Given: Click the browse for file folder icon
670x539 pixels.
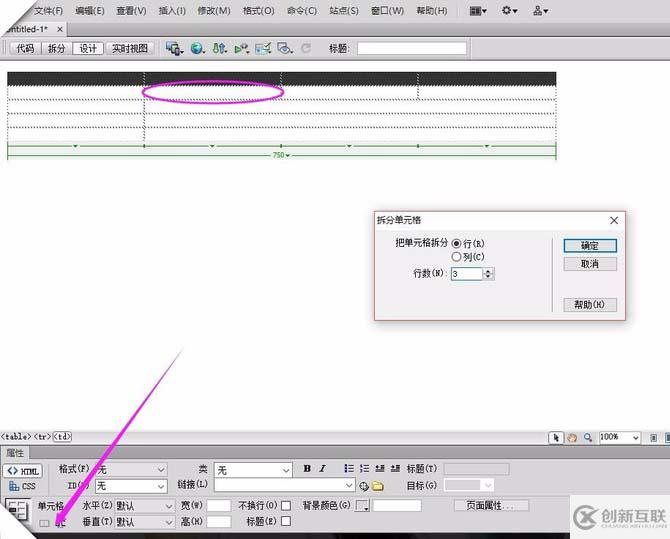Looking at the screenshot, I should (x=378, y=486).
